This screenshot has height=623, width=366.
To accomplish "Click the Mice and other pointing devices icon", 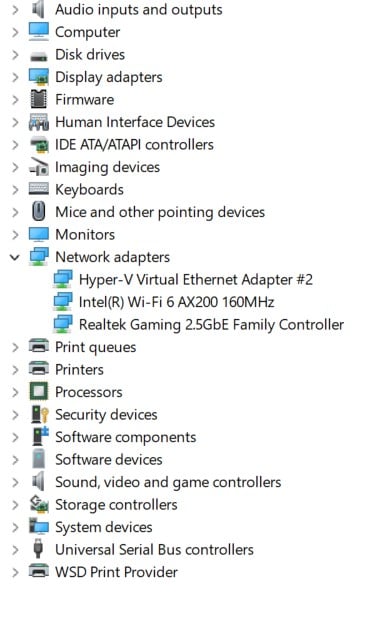I will pyautogui.click(x=39, y=211).
